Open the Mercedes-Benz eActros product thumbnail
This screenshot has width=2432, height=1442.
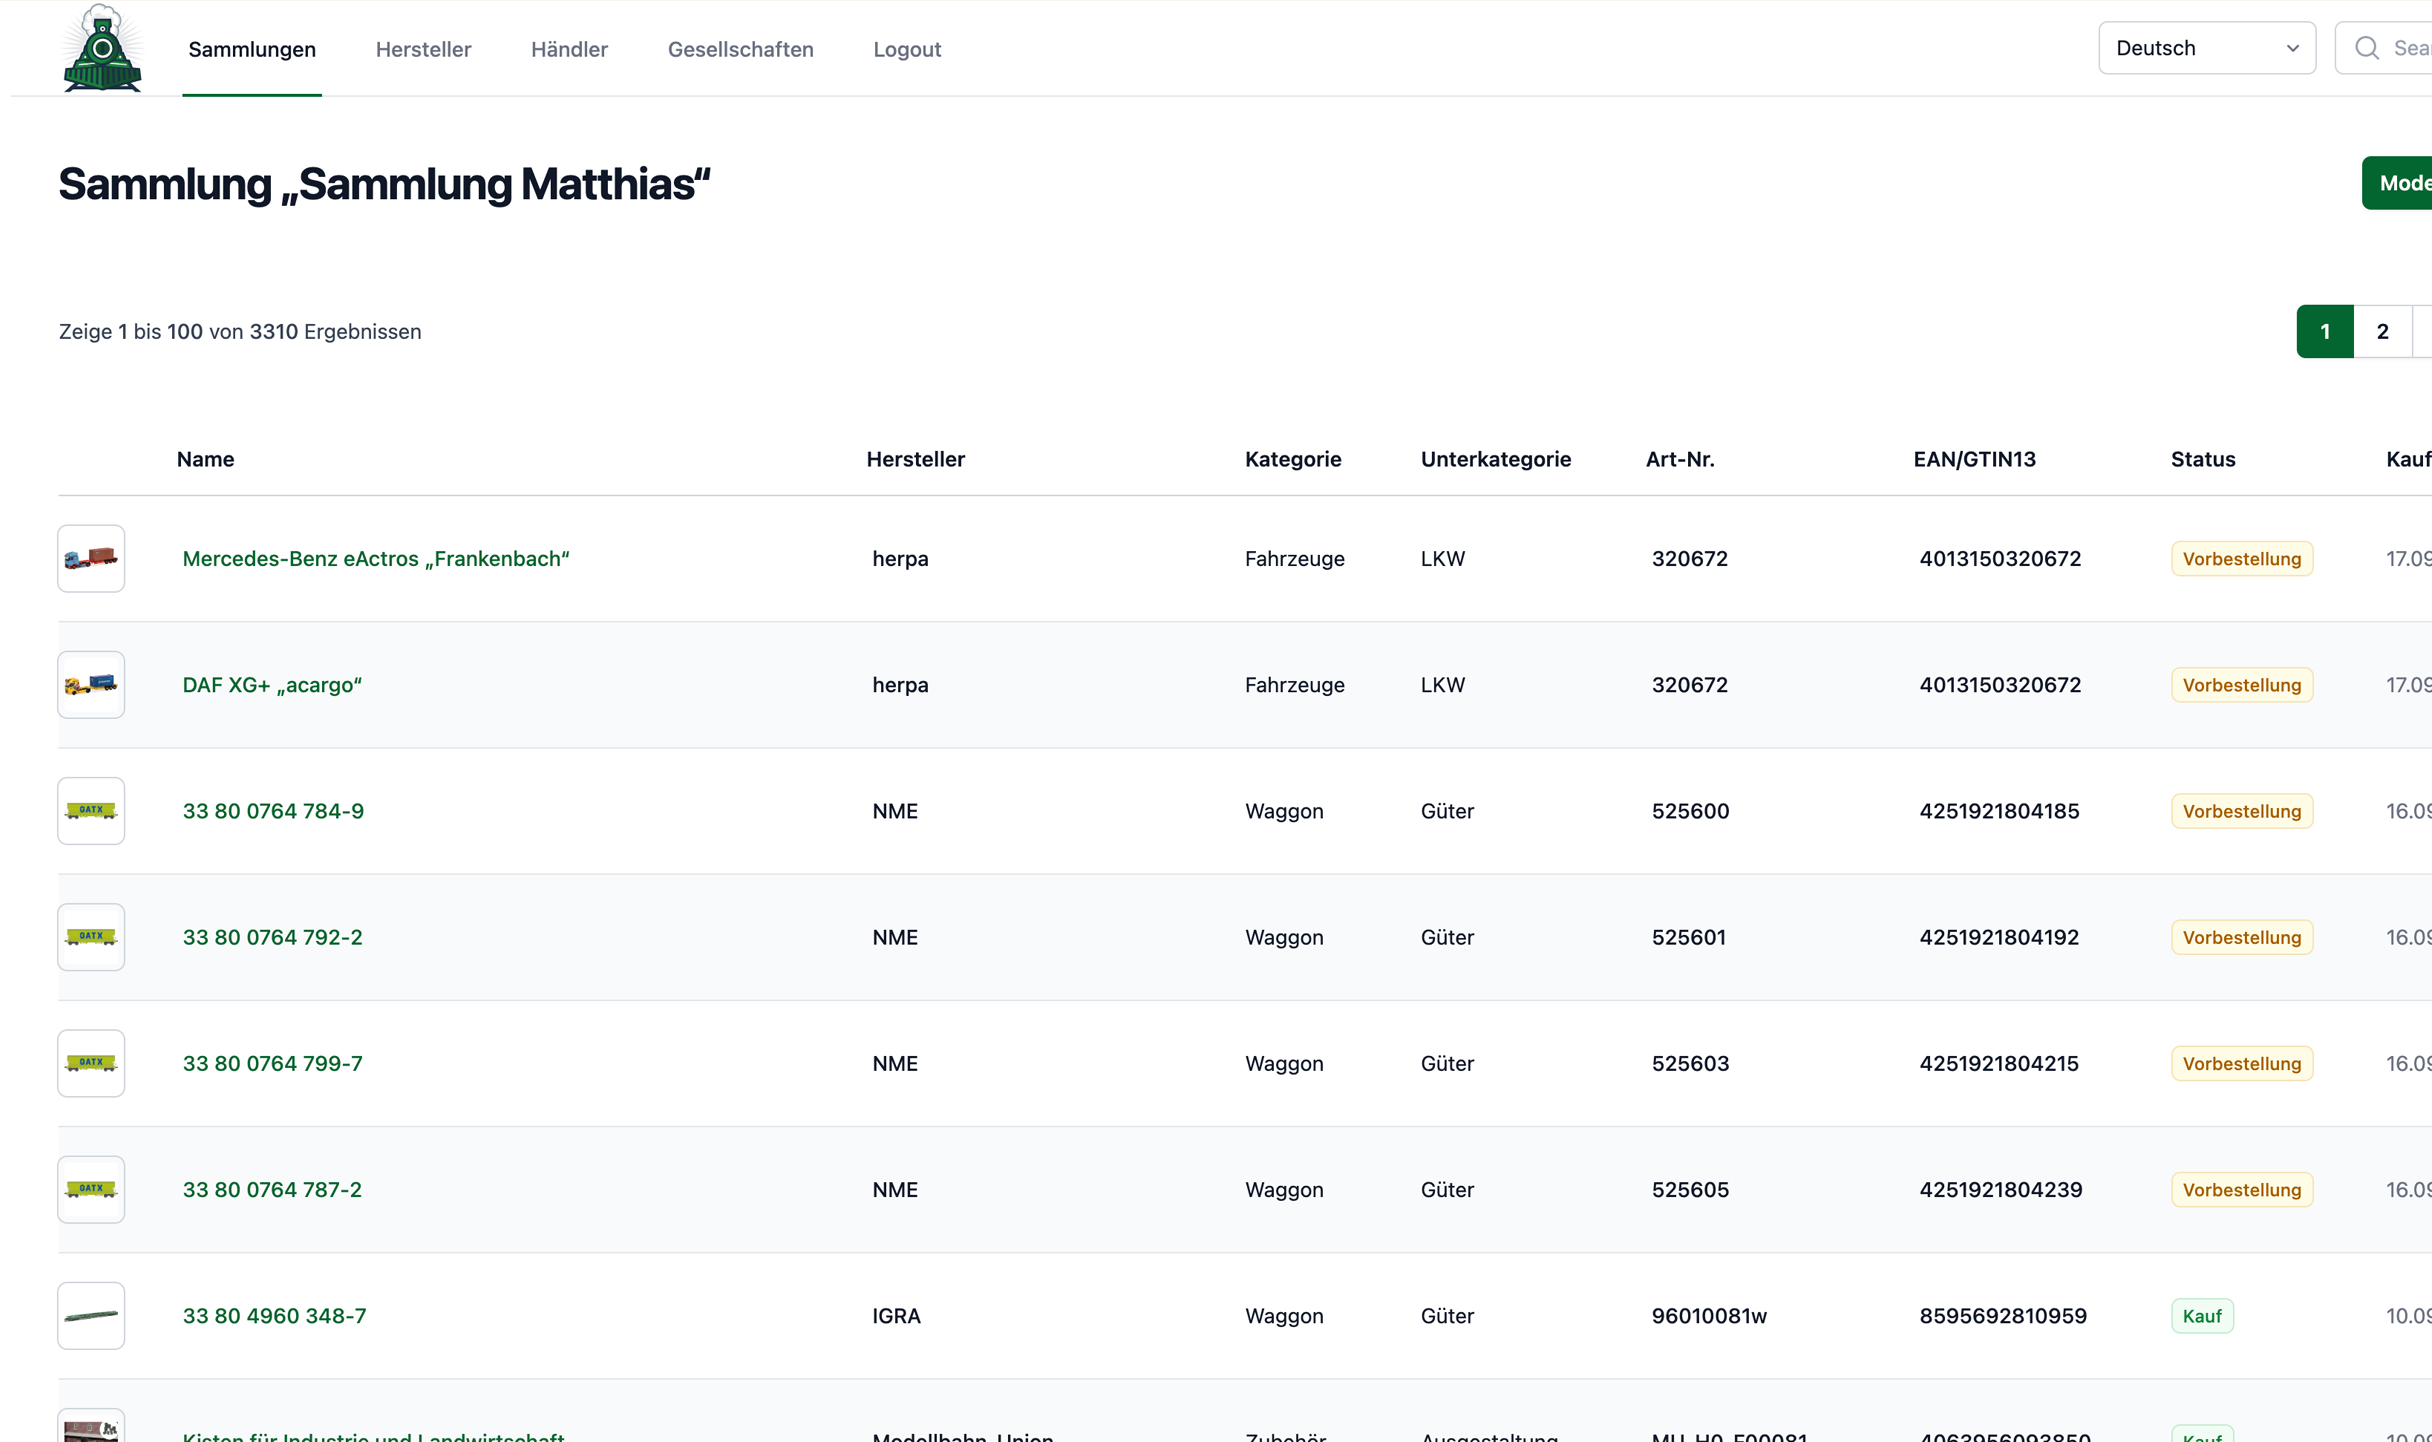90,558
